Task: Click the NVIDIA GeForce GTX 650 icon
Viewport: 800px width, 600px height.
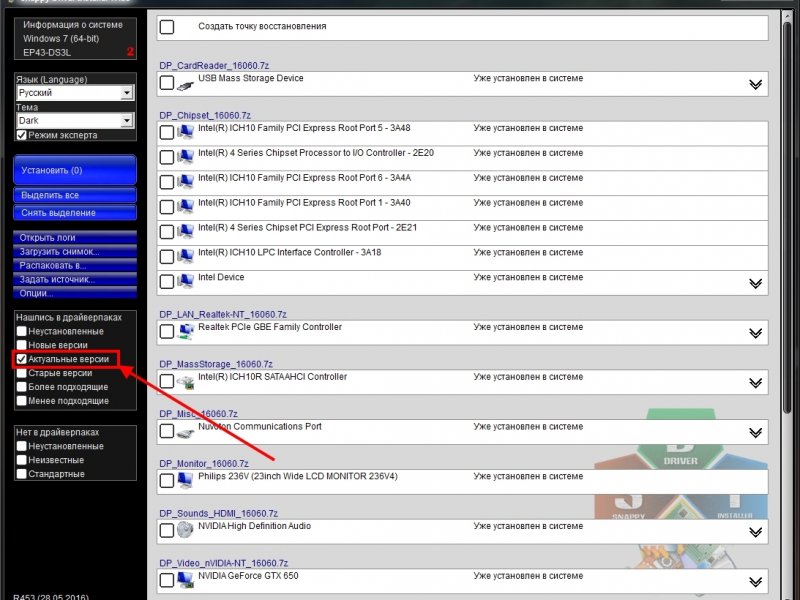Action: pos(185,580)
